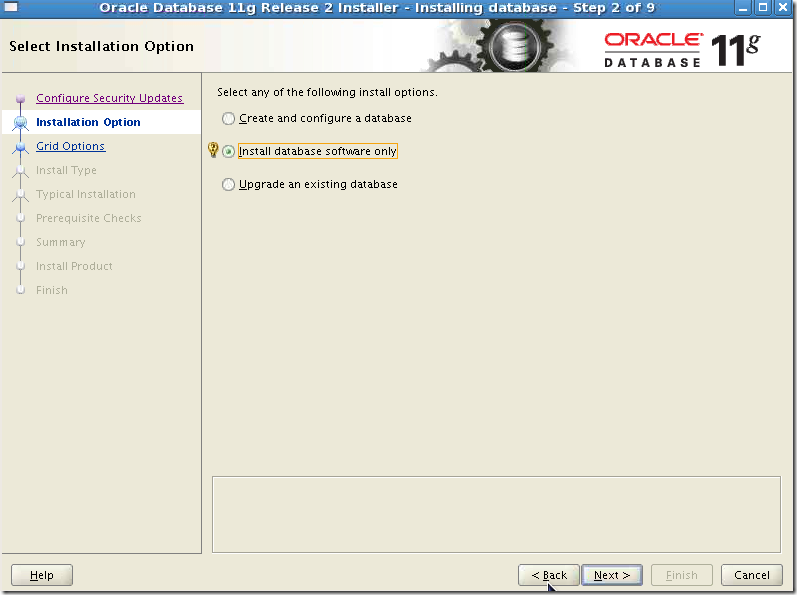Proceed with Next button
This screenshot has height=595, width=797.
point(612,575)
